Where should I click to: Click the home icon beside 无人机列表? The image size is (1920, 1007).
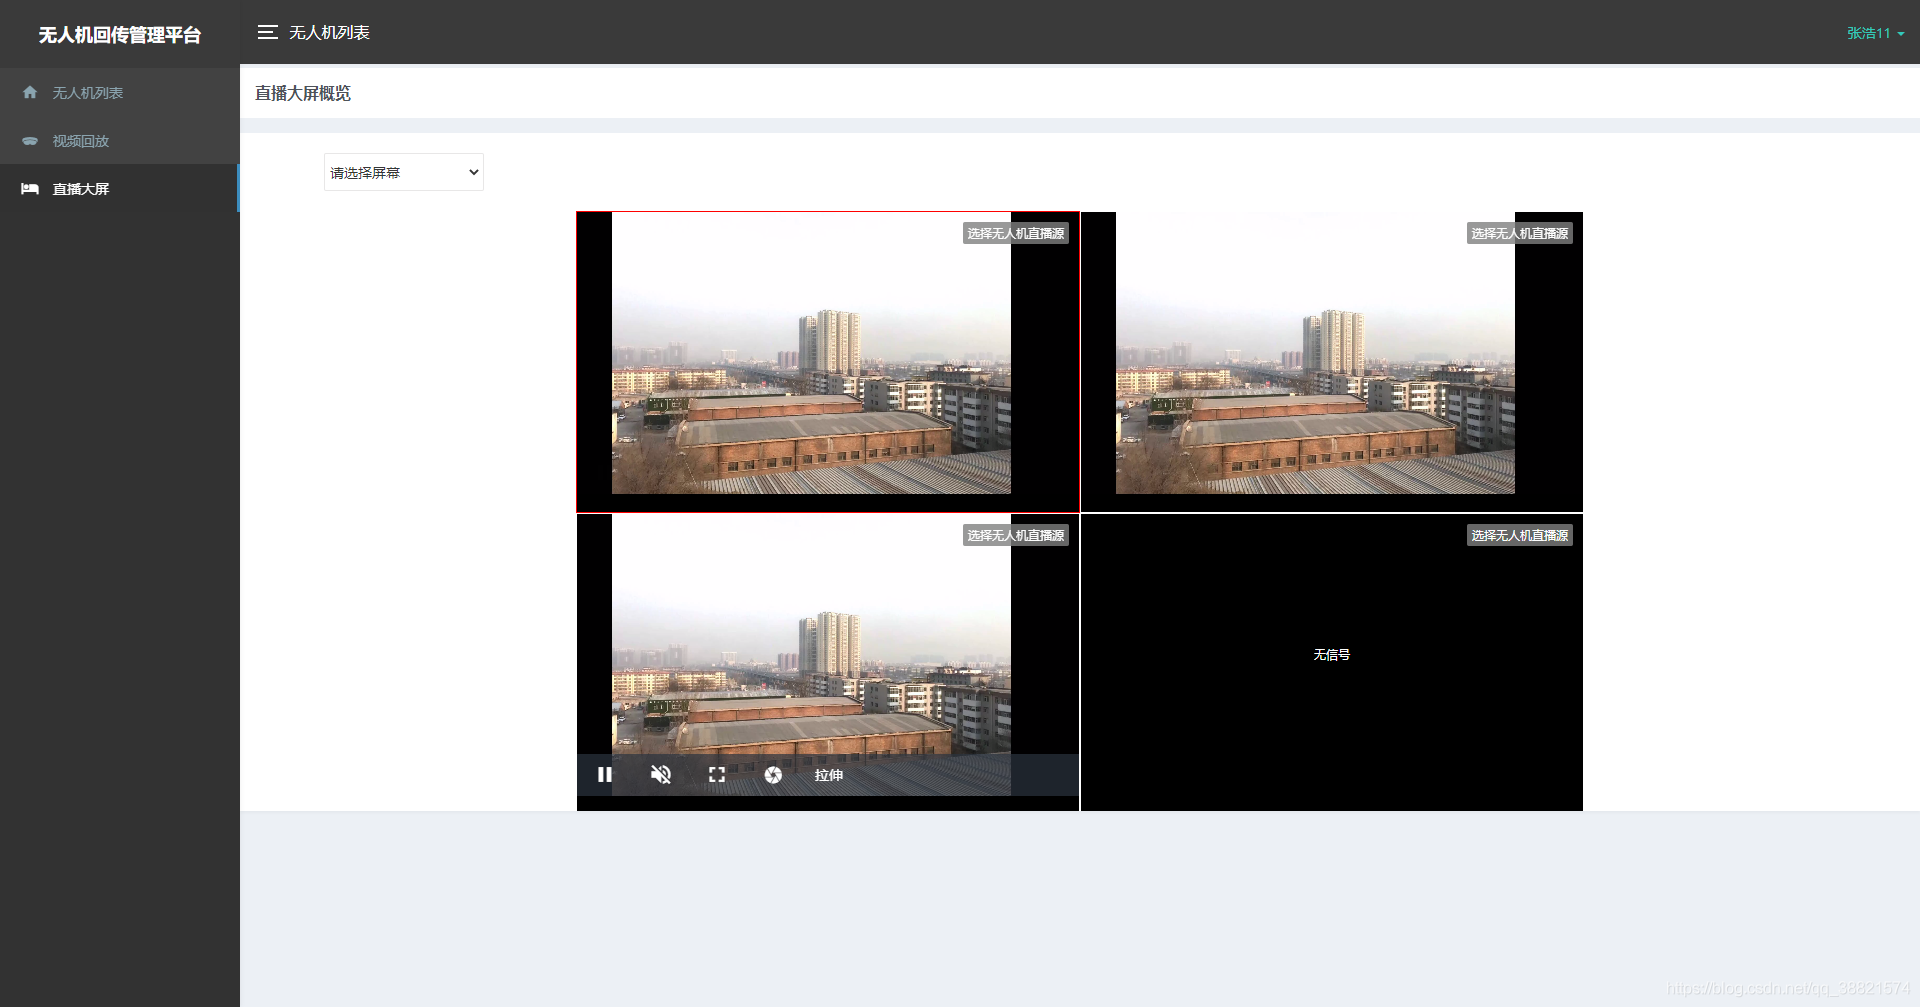point(30,92)
